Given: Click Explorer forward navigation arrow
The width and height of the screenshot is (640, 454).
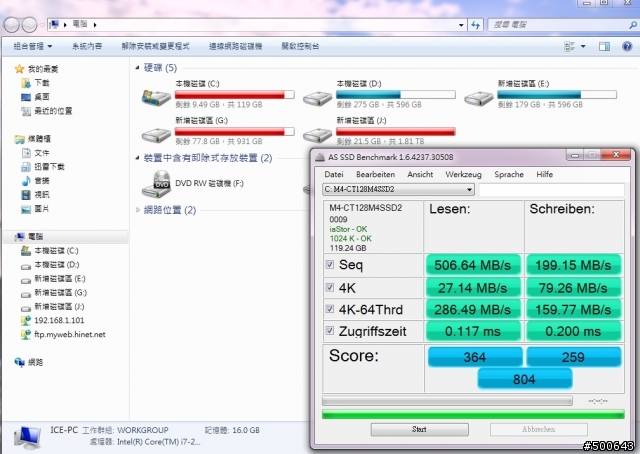Looking at the screenshot, I should (x=29, y=25).
